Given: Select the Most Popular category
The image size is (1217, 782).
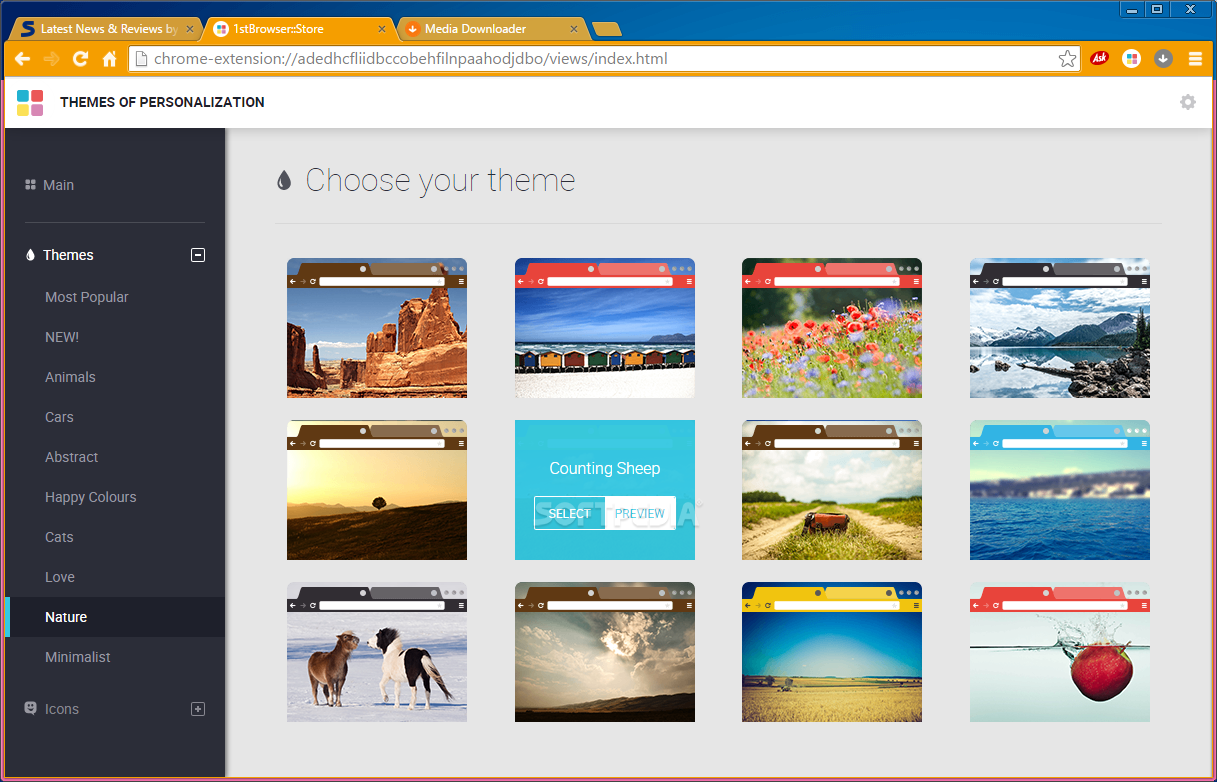Looking at the screenshot, I should coord(87,297).
